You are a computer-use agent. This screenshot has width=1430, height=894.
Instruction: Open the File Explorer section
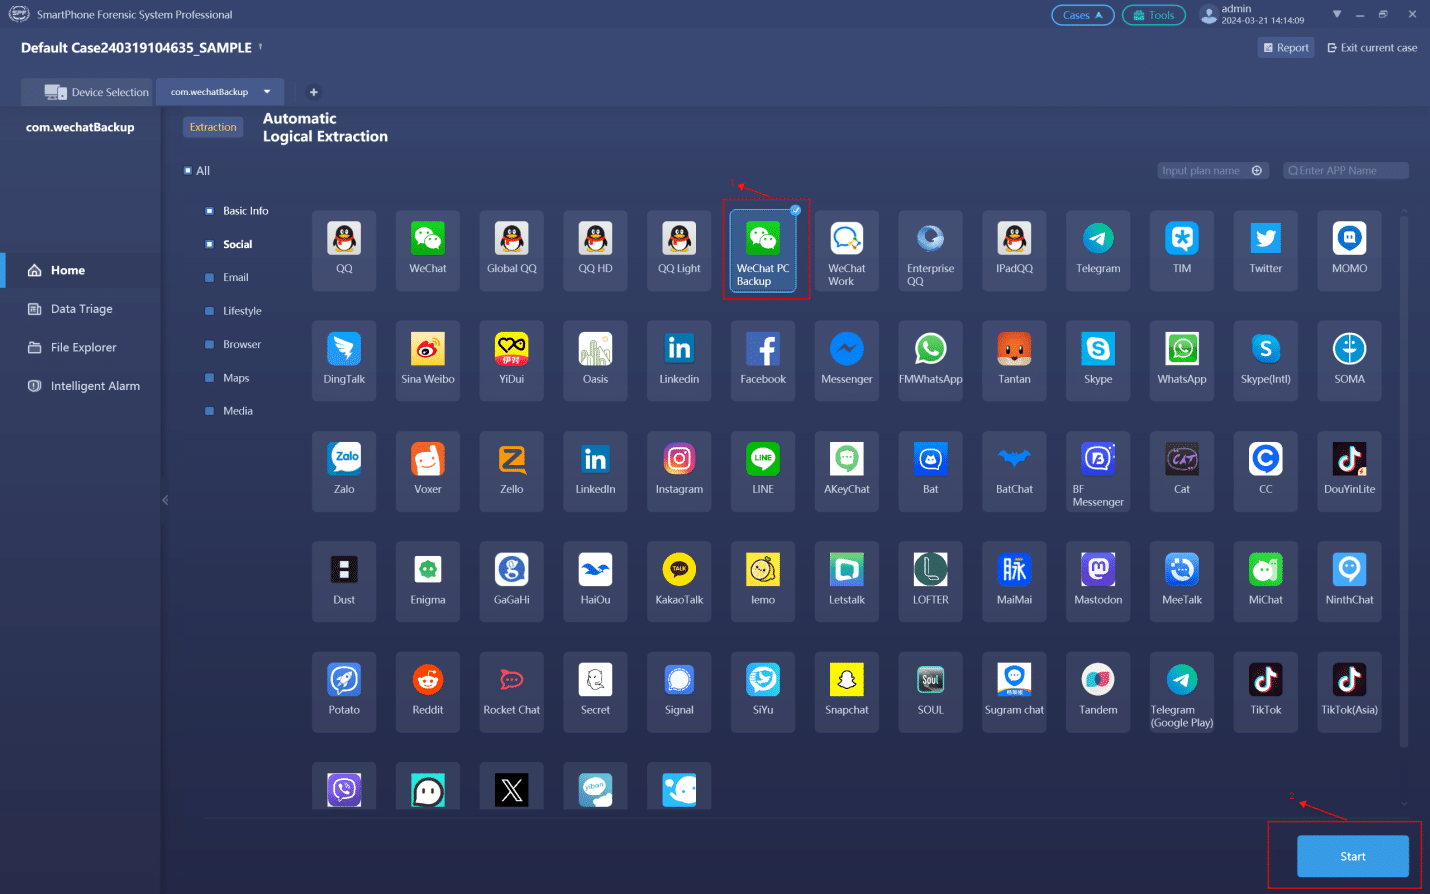pyautogui.click(x=80, y=347)
